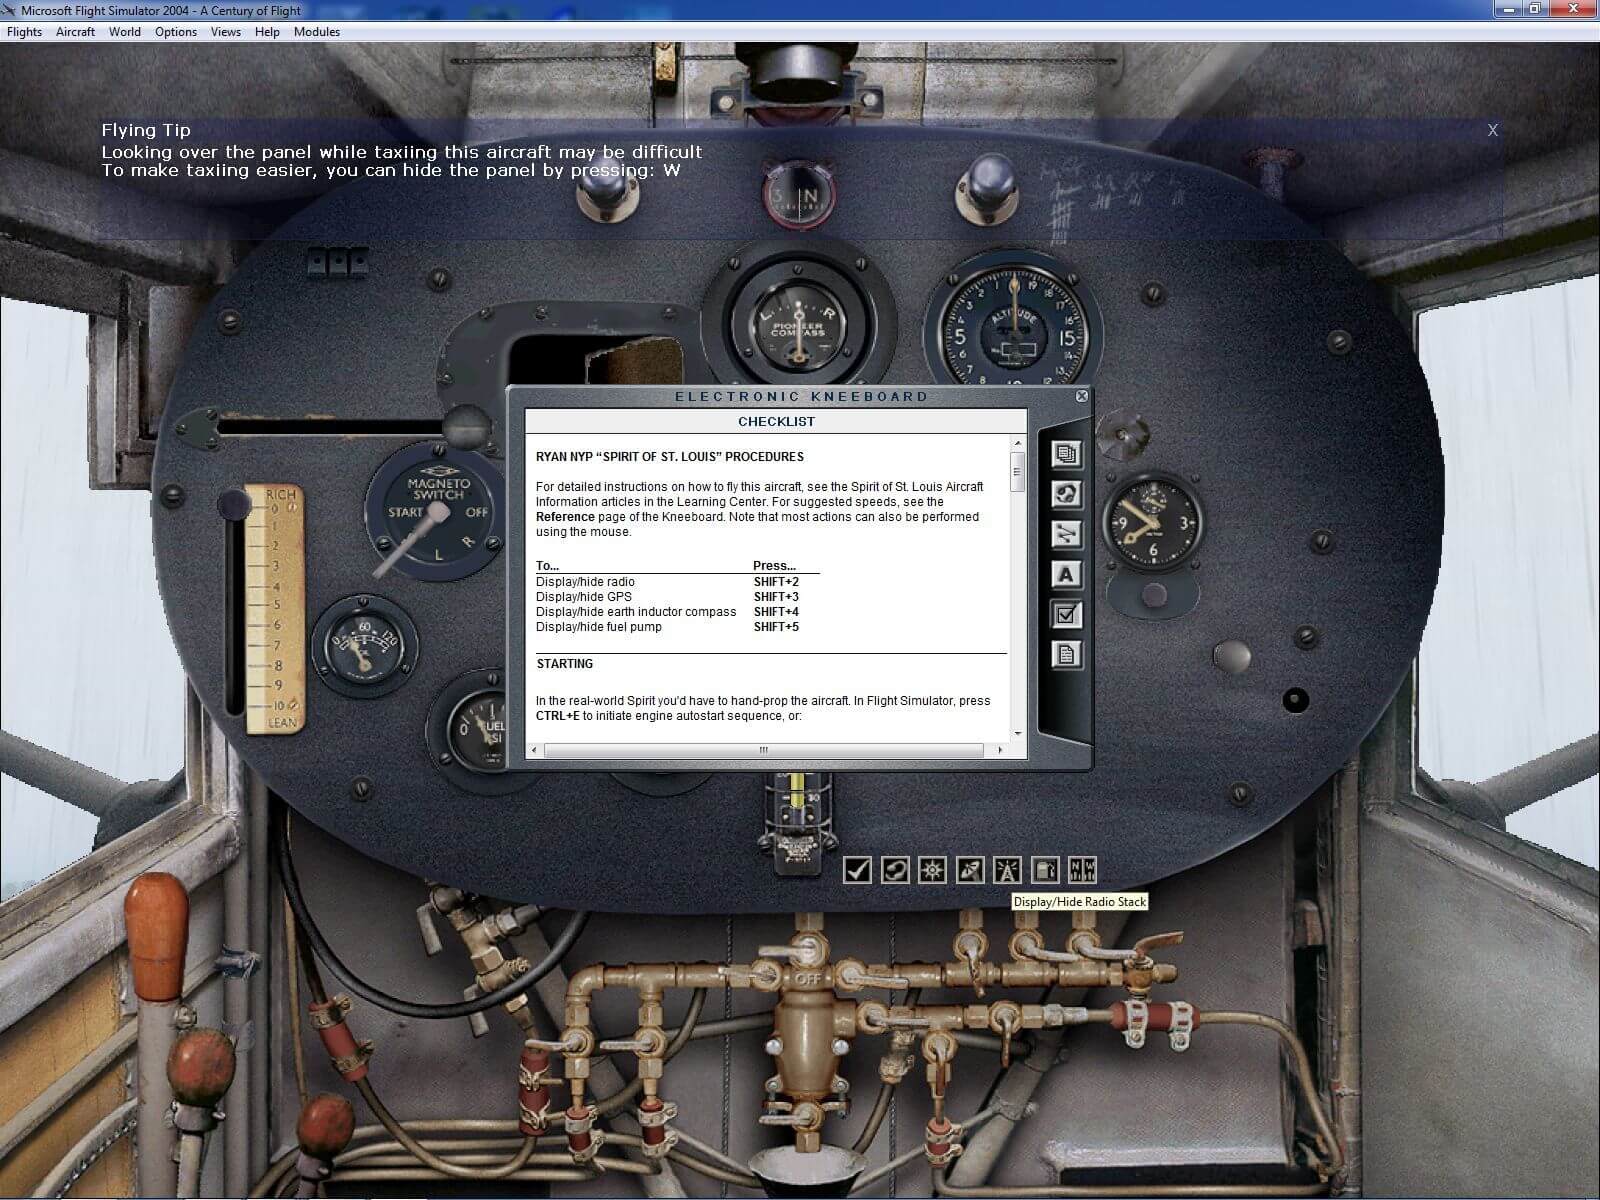This screenshot has height=1200, width=1600.
Task: Click the checklist scroll-up arrow
Action: click(x=1018, y=443)
